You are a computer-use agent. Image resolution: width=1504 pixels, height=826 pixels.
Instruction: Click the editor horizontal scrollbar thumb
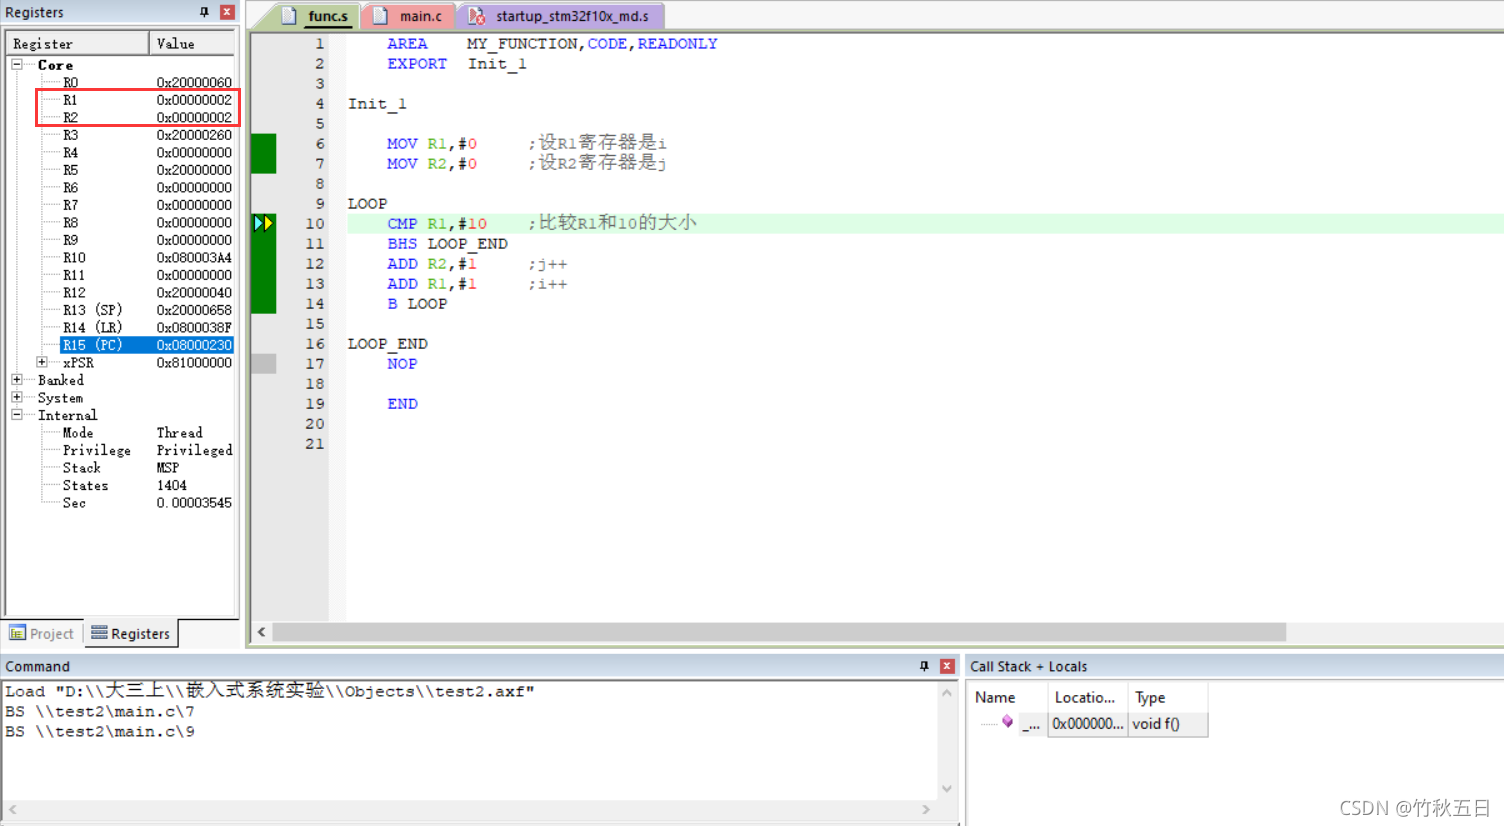pyautogui.click(x=779, y=632)
